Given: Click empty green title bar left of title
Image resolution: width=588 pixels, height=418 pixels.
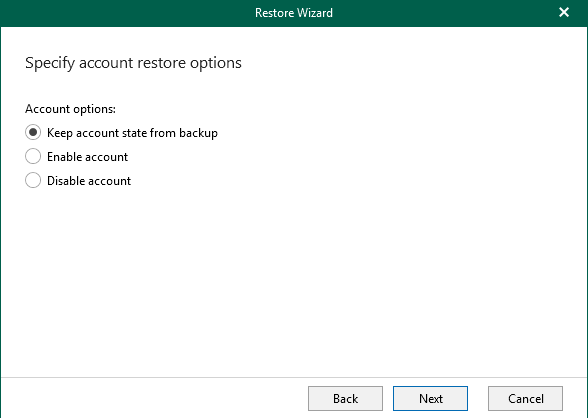Looking at the screenshot, I should click(128, 13).
